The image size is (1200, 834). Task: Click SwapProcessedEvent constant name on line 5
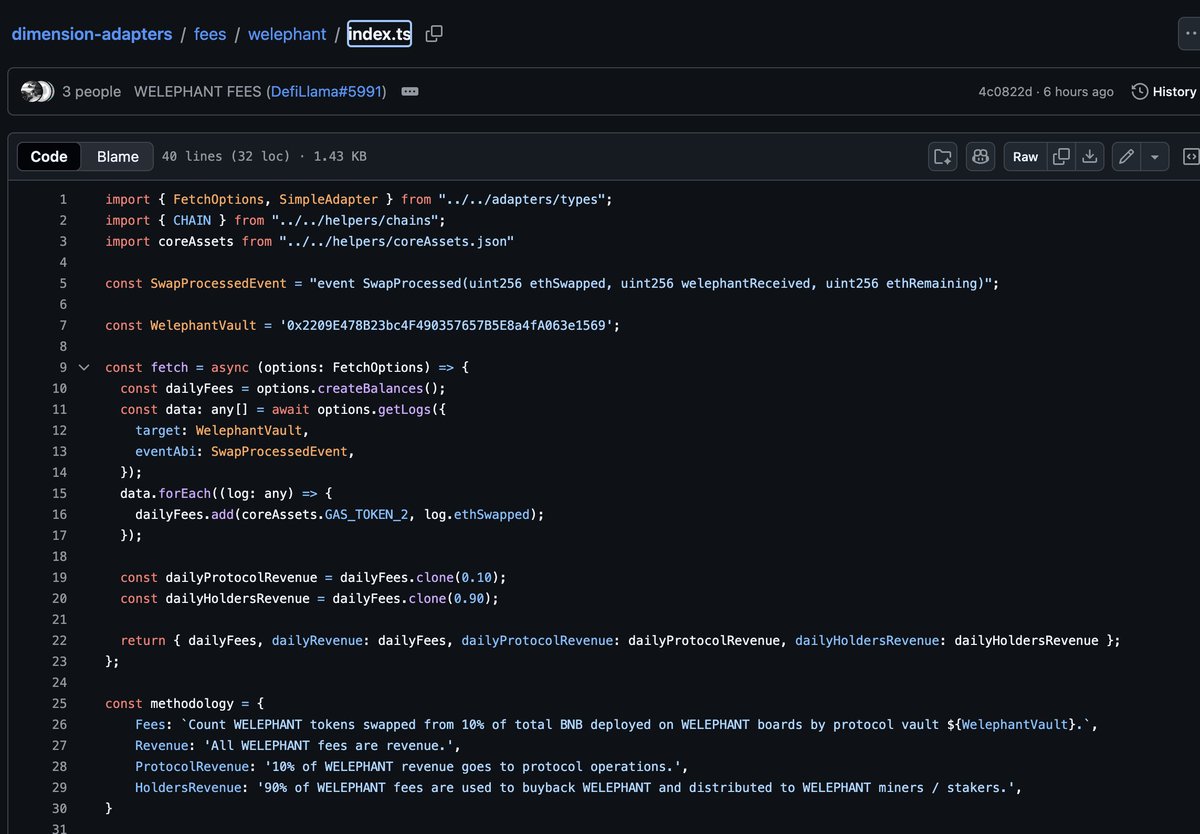218,283
